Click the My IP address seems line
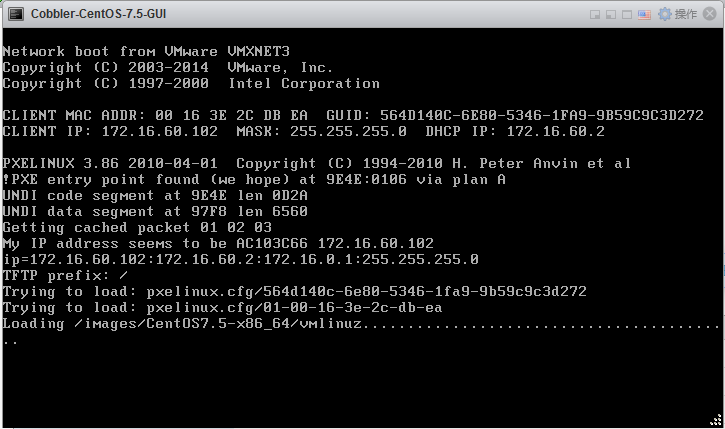725x429 pixels. tap(218, 243)
